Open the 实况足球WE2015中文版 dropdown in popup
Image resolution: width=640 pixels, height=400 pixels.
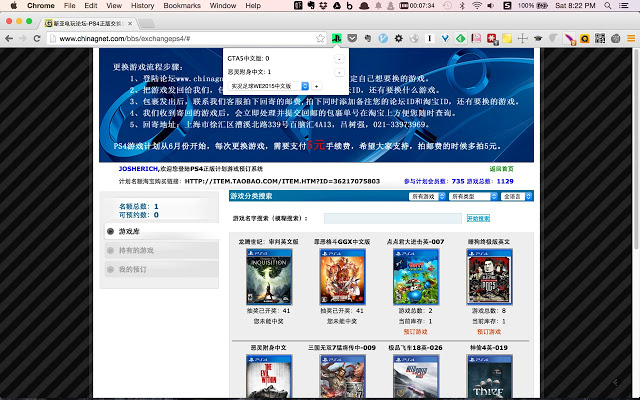(x=269, y=86)
